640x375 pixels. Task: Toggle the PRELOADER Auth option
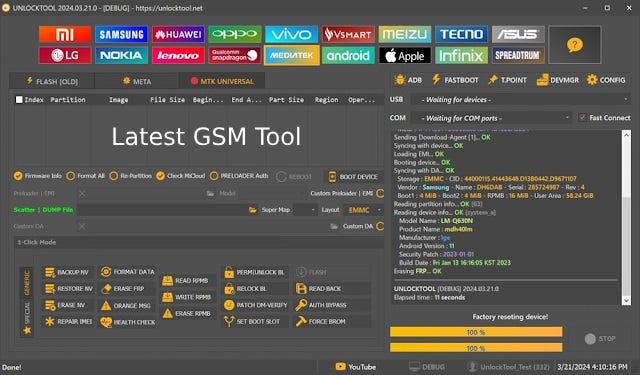(239, 176)
